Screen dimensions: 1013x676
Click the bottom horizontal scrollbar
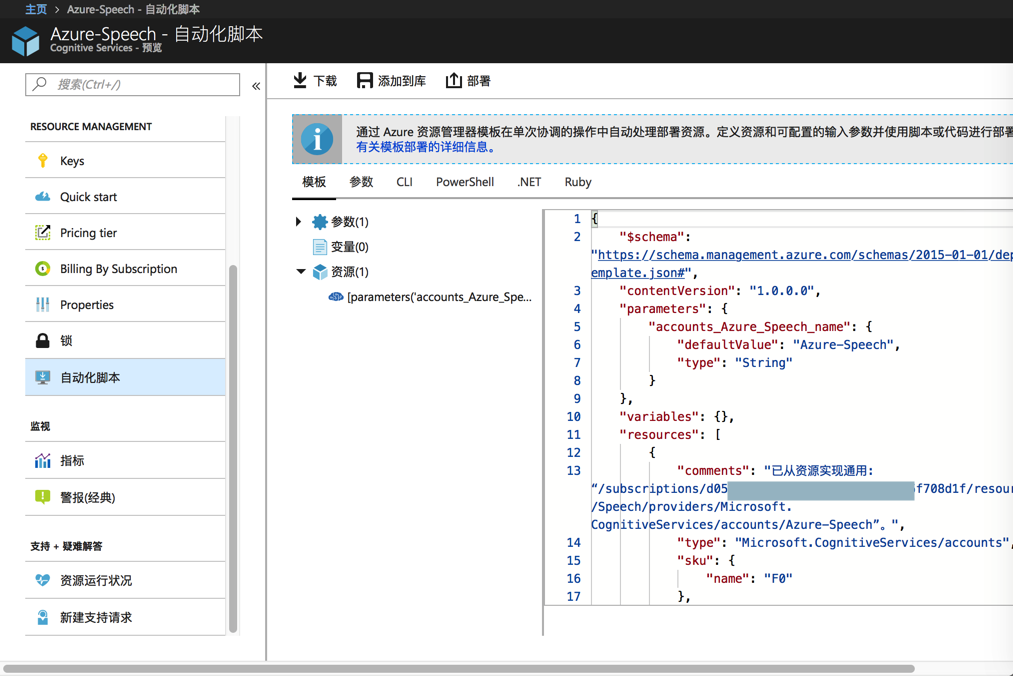459,669
